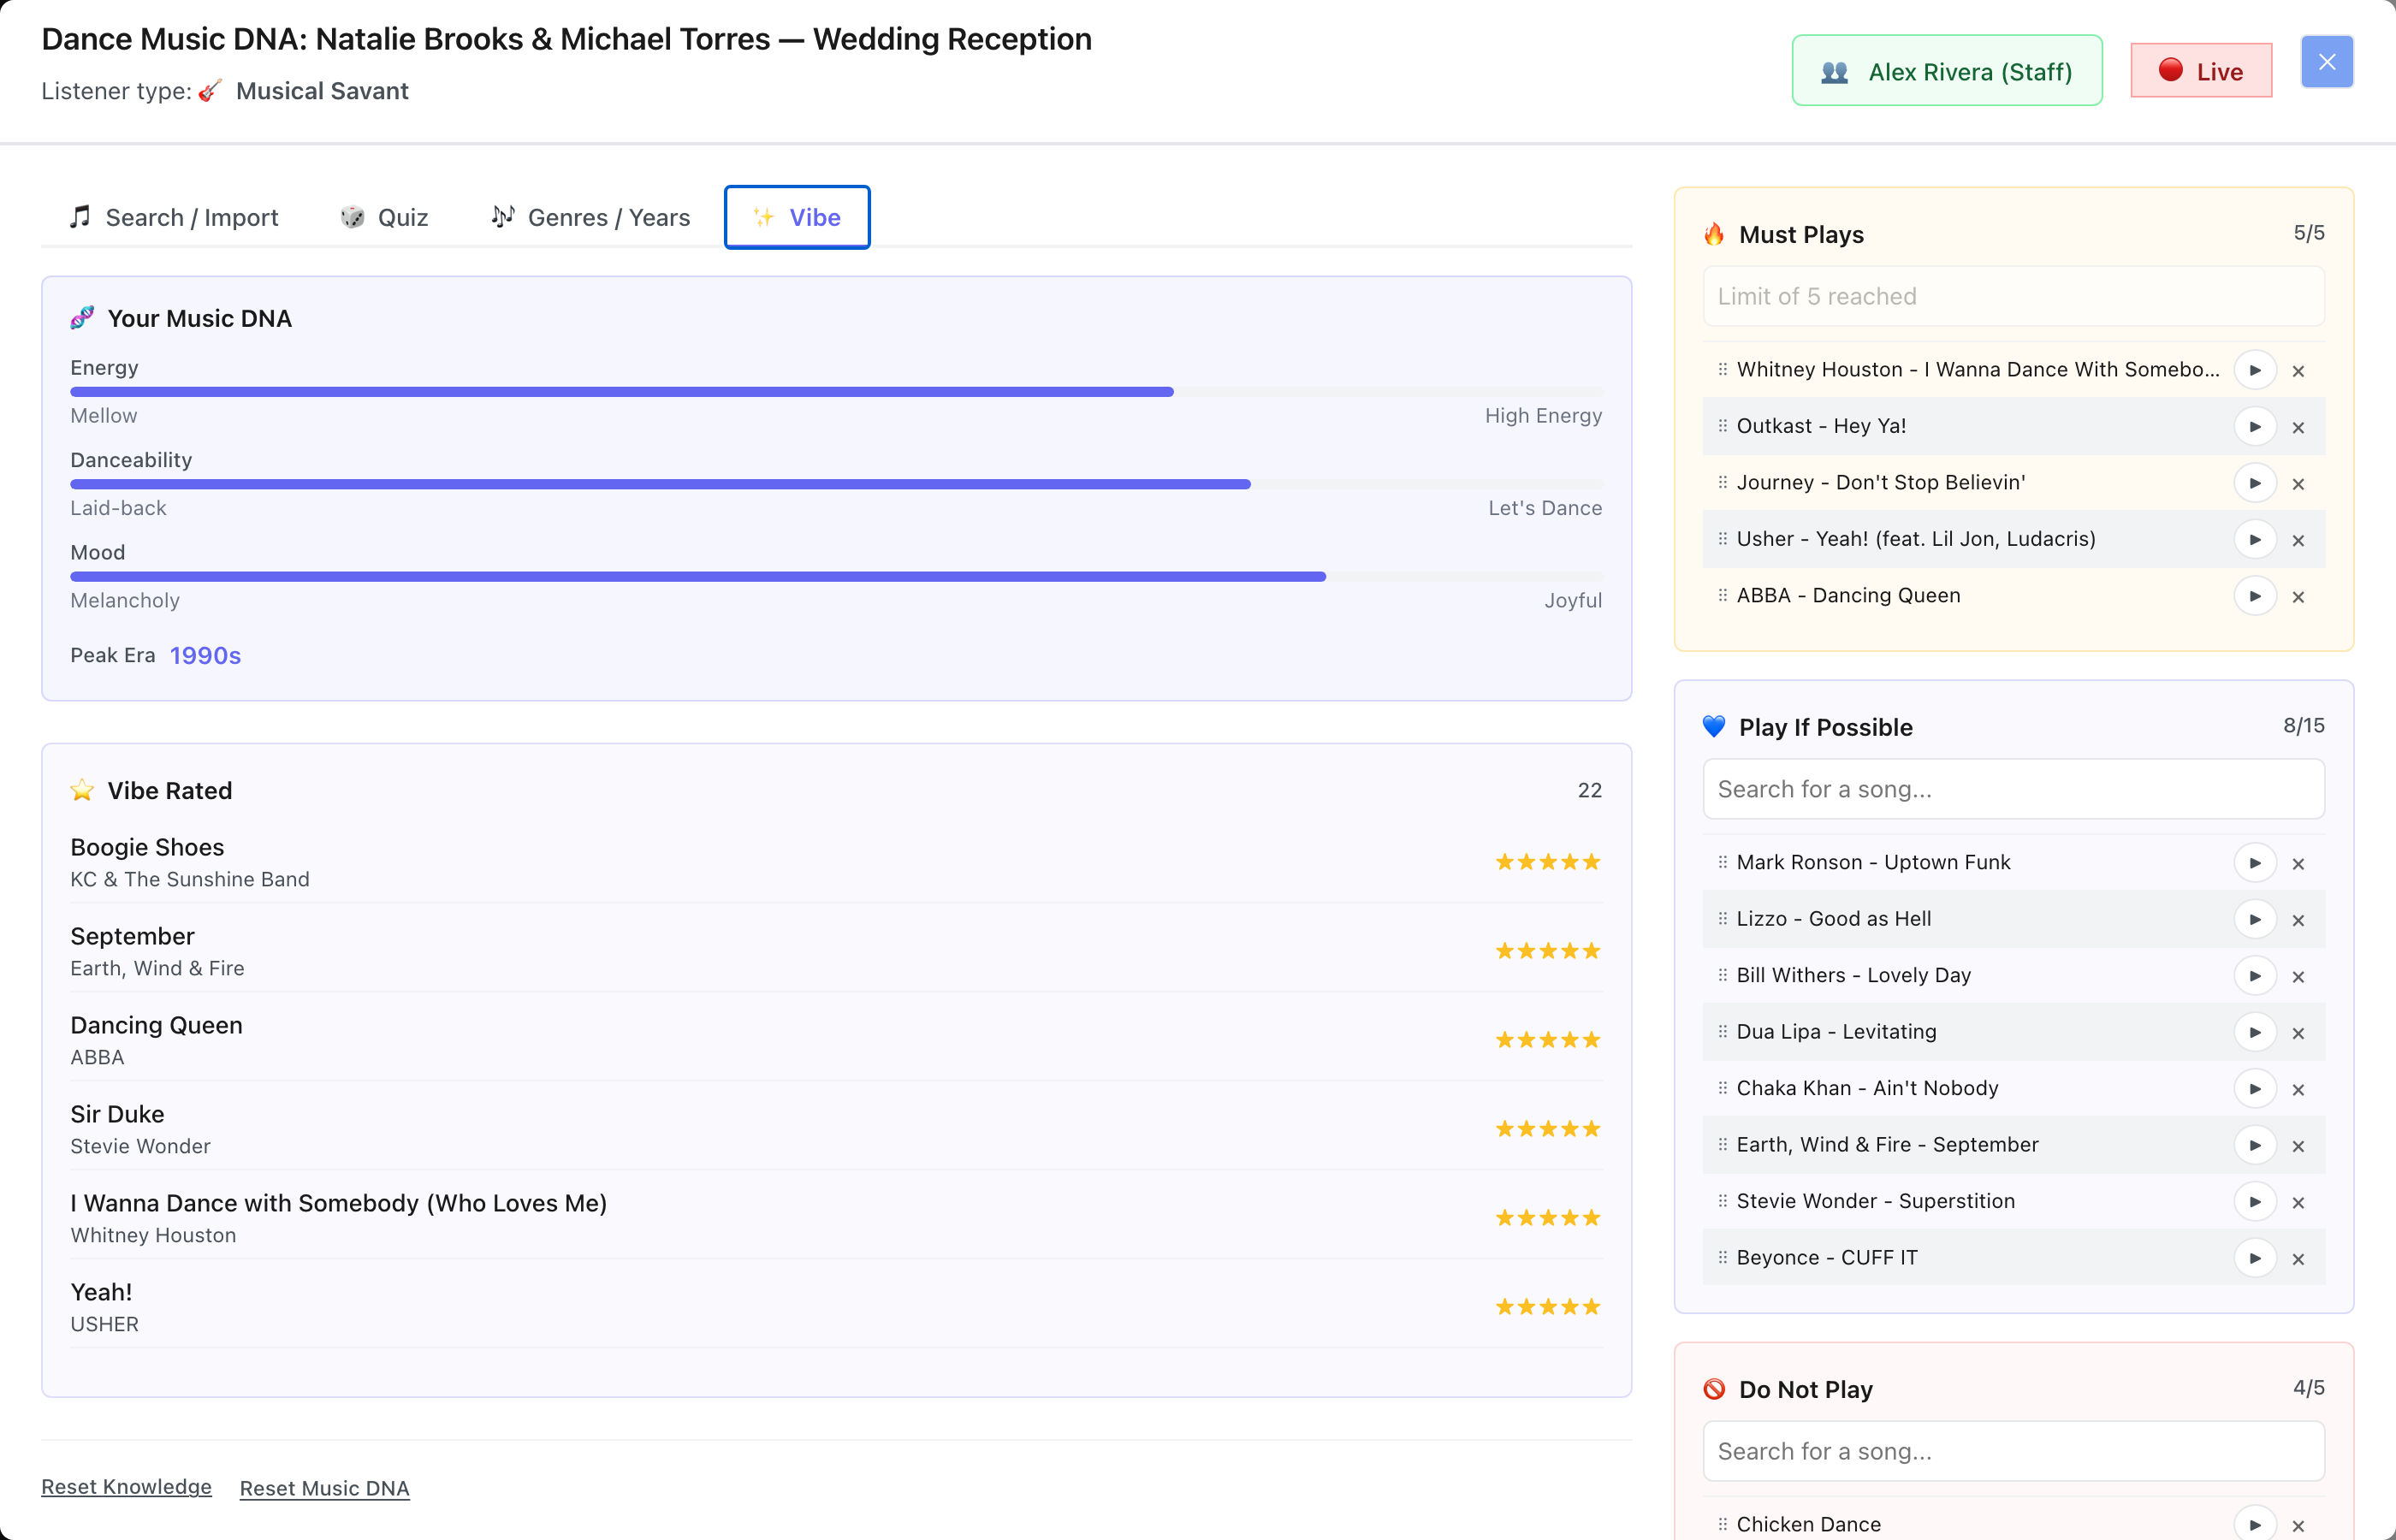
Task: Toggle the Live status button
Action: (x=2201, y=71)
